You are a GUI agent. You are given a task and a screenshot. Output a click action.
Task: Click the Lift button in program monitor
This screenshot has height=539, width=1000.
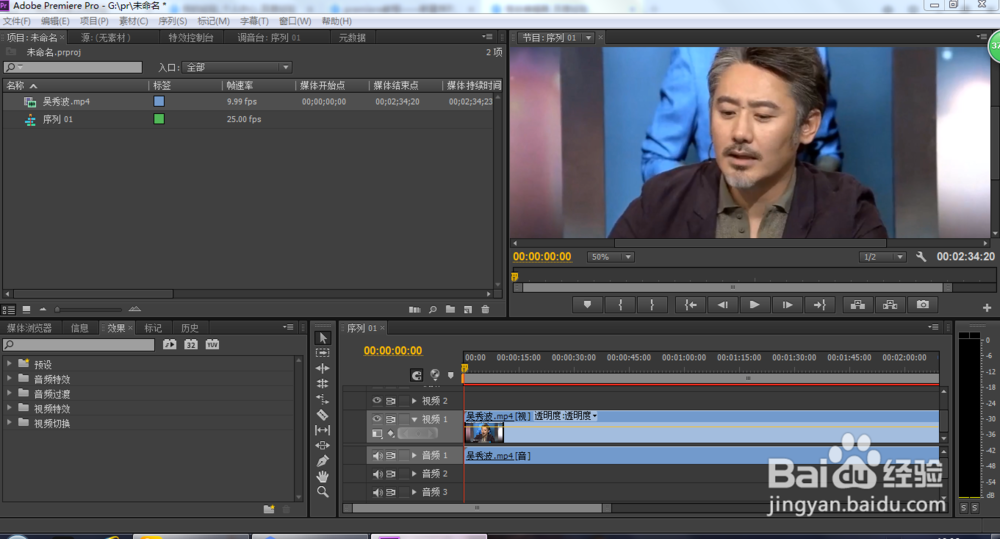(x=858, y=305)
